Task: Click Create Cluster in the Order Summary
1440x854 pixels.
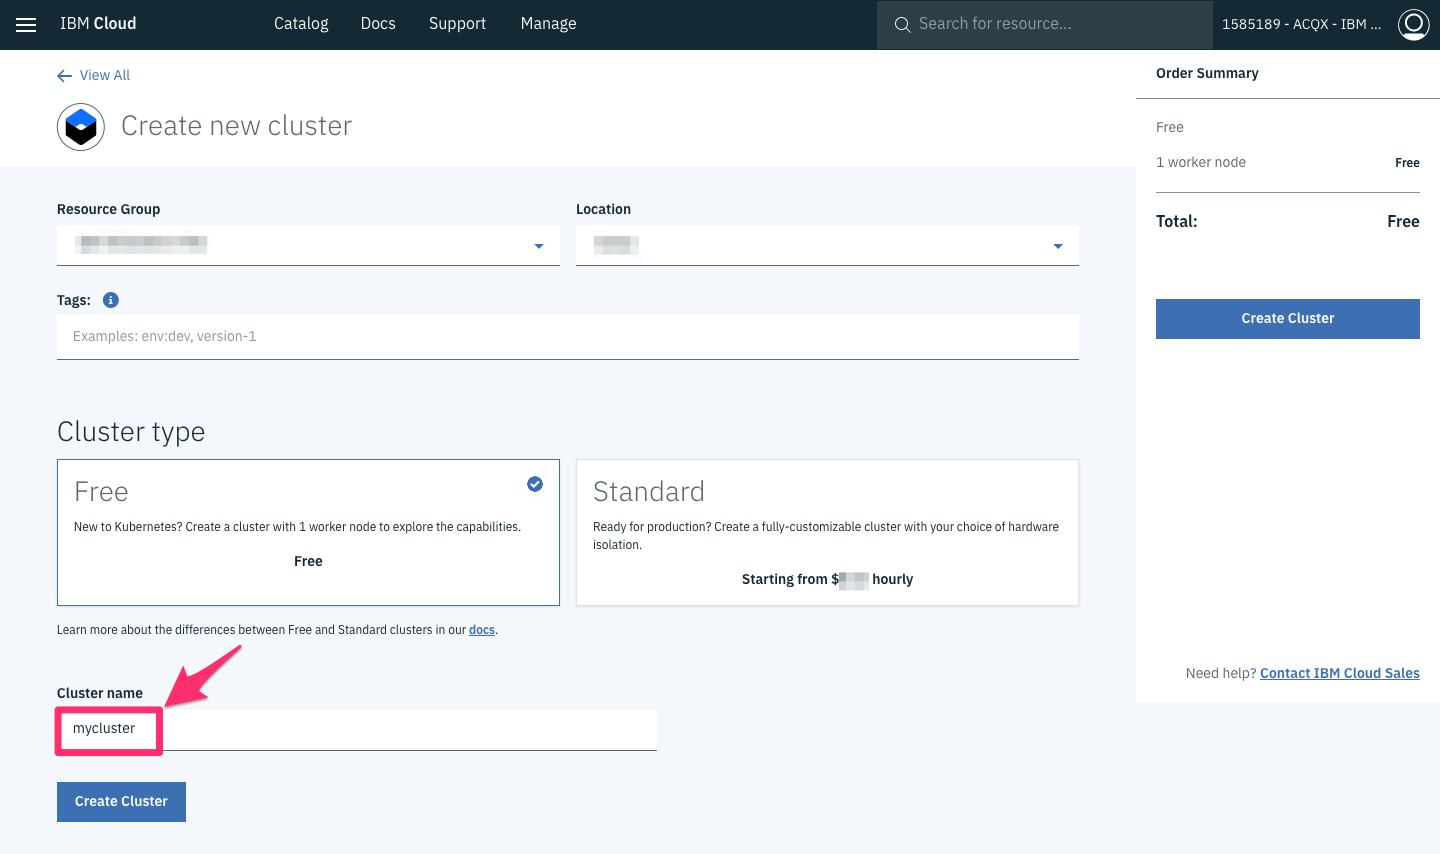Action: click(x=1288, y=319)
